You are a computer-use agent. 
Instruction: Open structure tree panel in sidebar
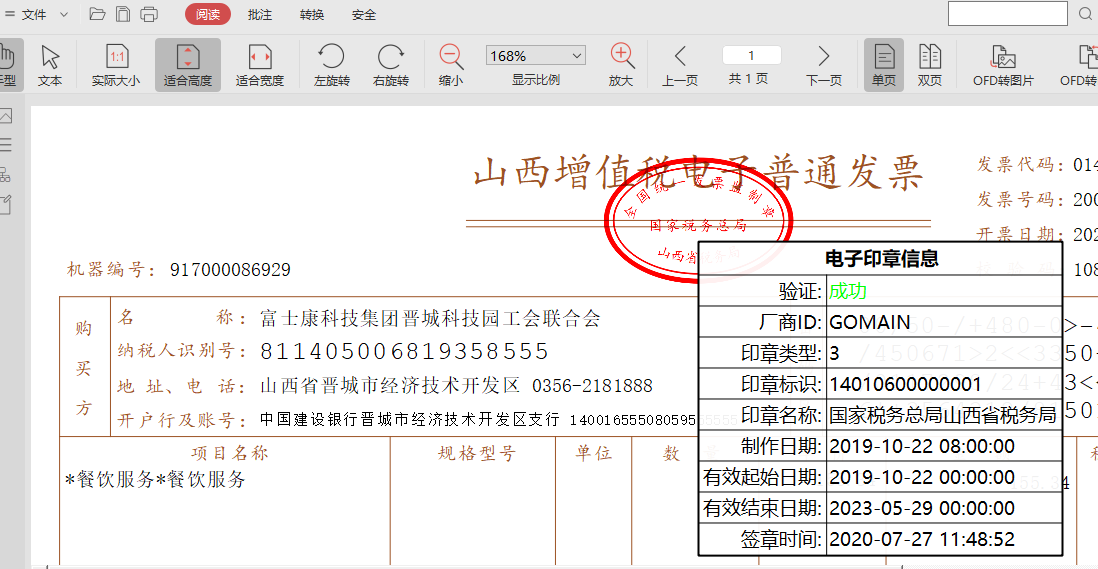pyautogui.click(x=6, y=174)
